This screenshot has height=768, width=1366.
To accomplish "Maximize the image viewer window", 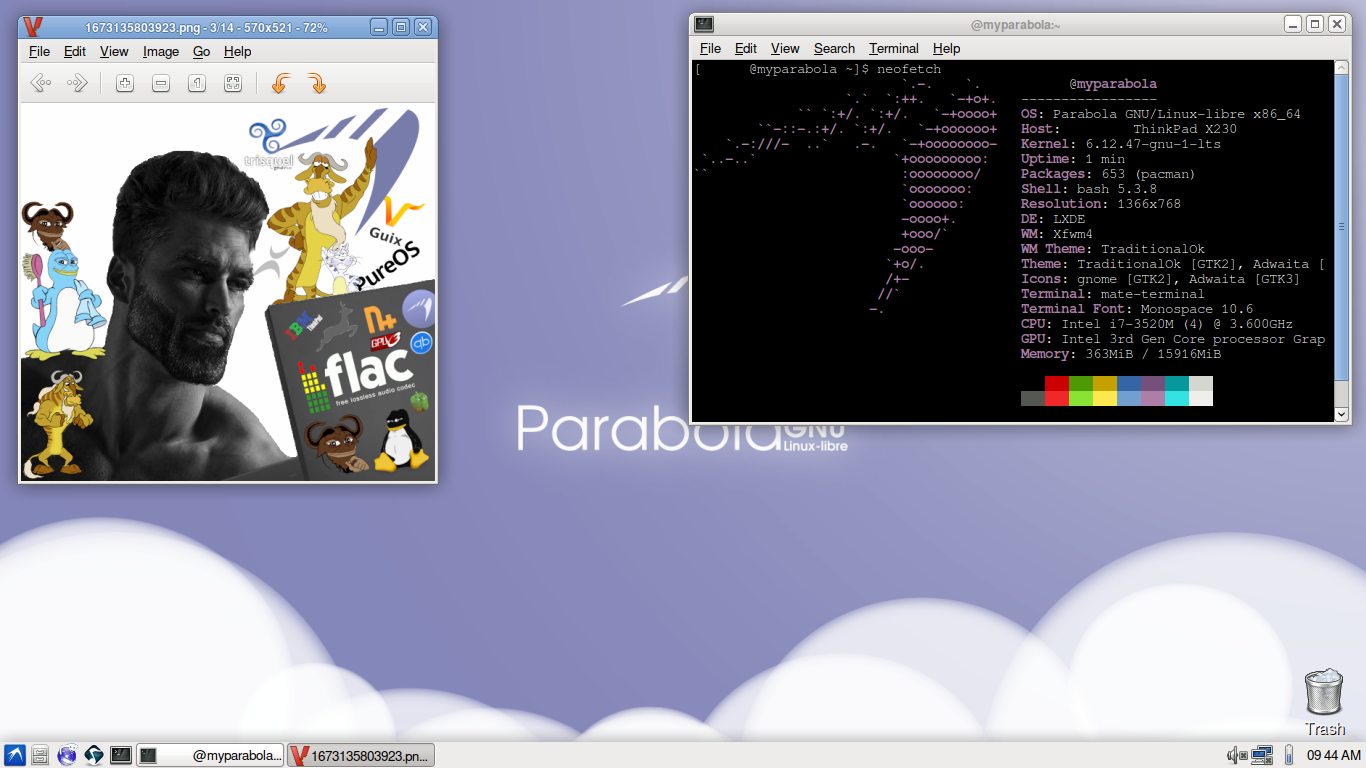I will point(401,27).
